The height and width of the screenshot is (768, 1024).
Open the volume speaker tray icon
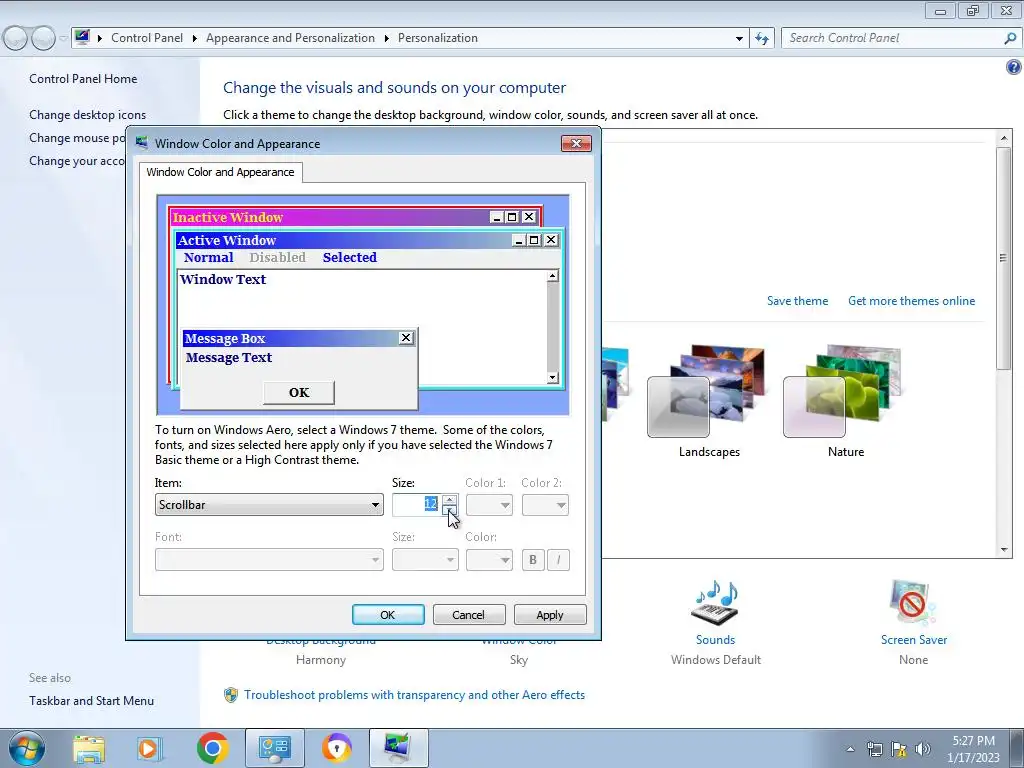[x=923, y=749]
